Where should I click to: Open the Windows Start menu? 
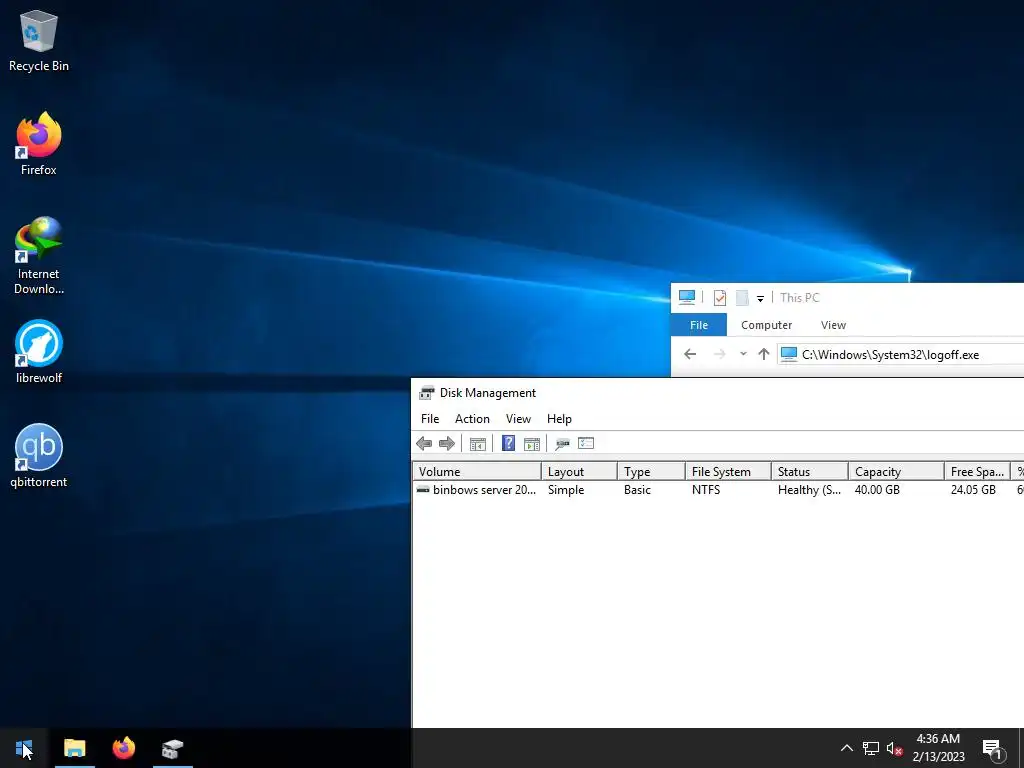[24, 748]
